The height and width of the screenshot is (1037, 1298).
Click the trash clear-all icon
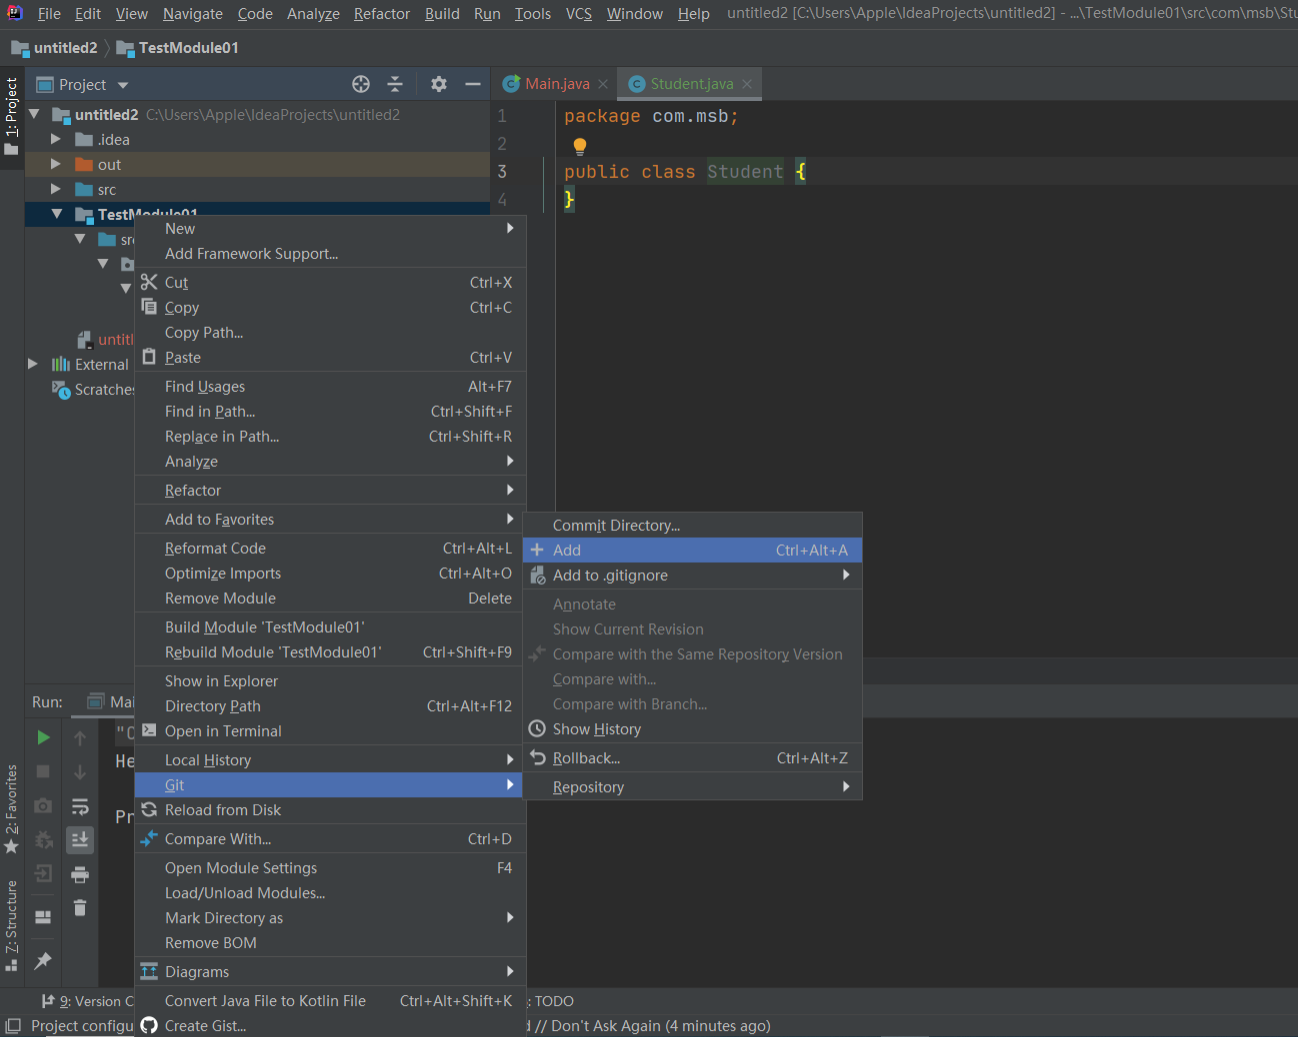[80, 908]
